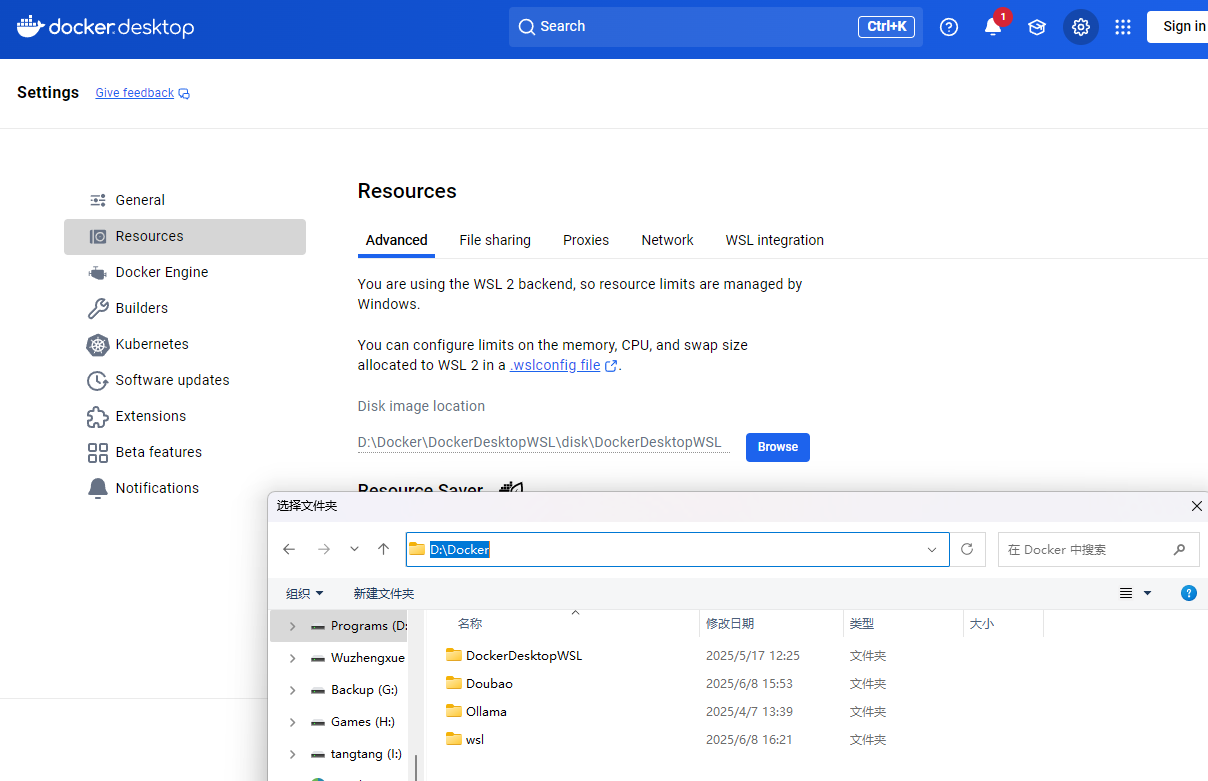Expand the Backup (G:) drive node
The height and width of the screenshot is (781, 1208).
coord(292,690)
